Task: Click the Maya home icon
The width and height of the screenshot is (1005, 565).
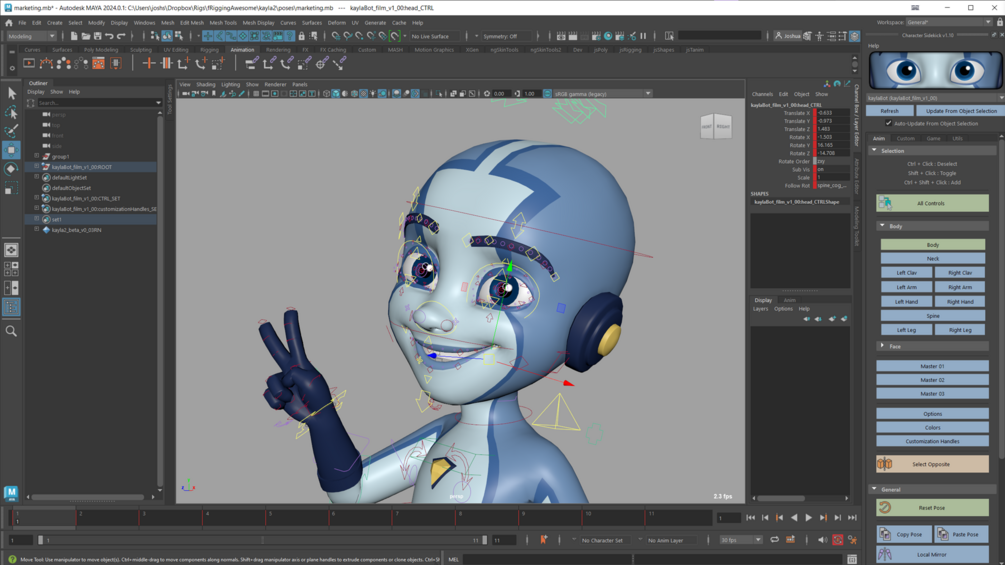Action: coord(9,22)
